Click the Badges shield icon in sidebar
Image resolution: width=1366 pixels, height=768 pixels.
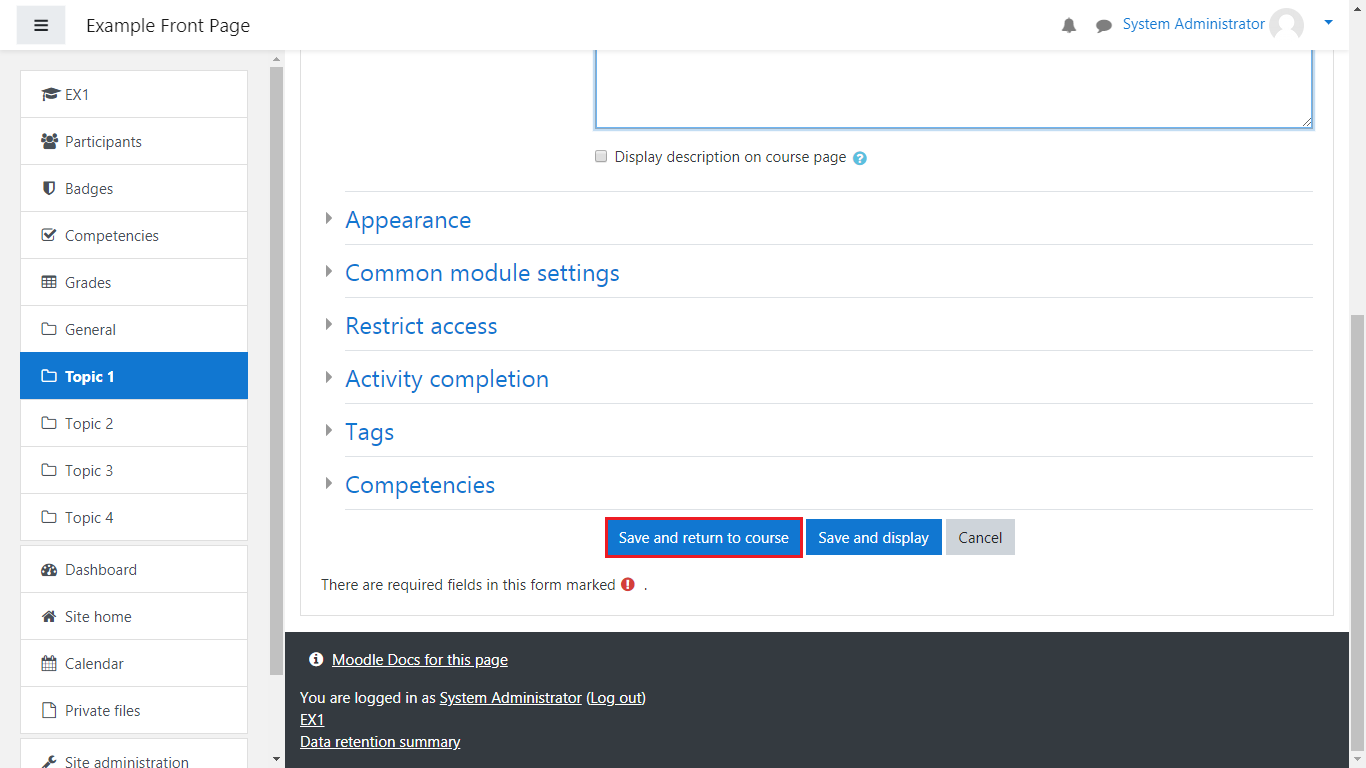pos(49,188)
